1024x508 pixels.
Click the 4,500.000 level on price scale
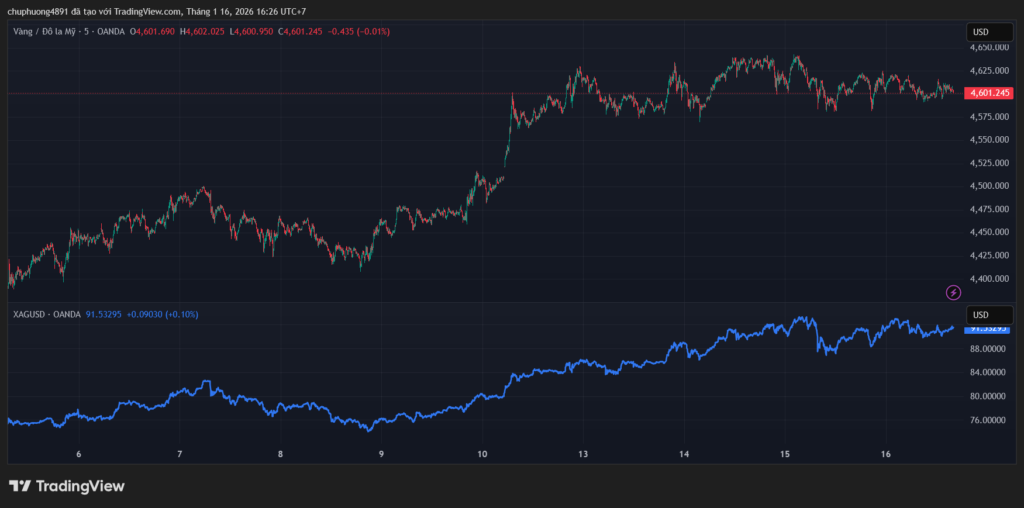(988, 186)
